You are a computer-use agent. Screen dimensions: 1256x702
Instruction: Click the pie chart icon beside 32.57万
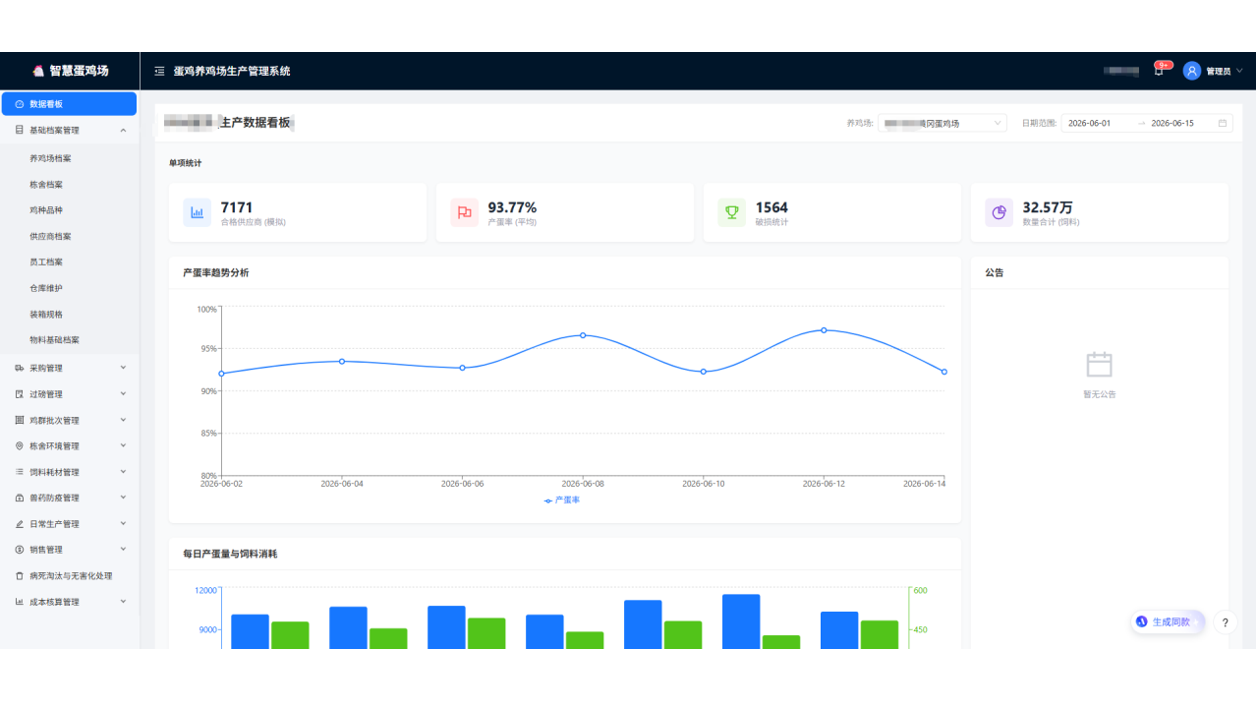pyautogui.click(x=999, y=212)
